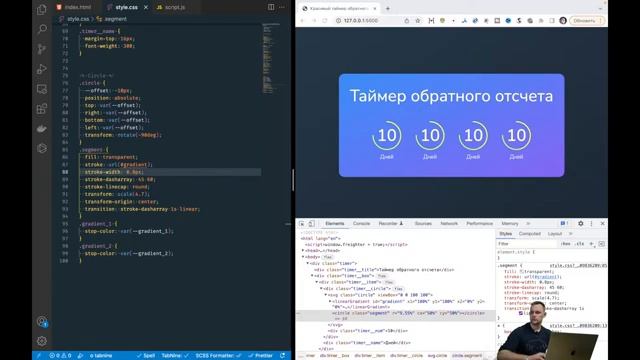Toggle flex badge on timer__box div
The height and width of the screenshot is (360, 640).
382,276
